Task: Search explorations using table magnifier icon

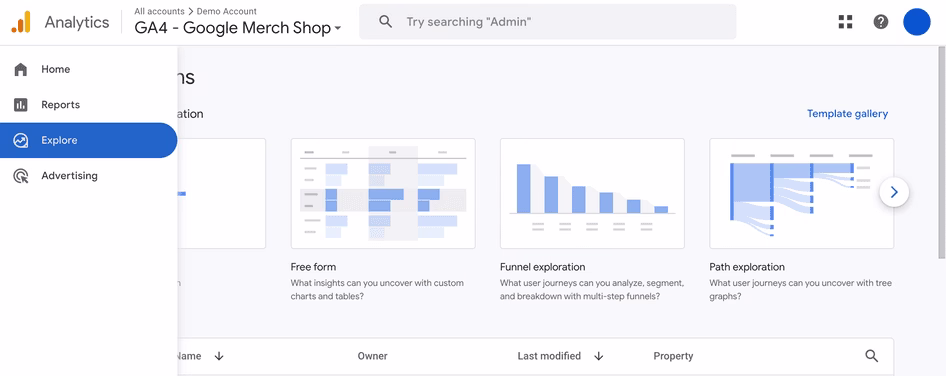Action: (x=871, y=356)
